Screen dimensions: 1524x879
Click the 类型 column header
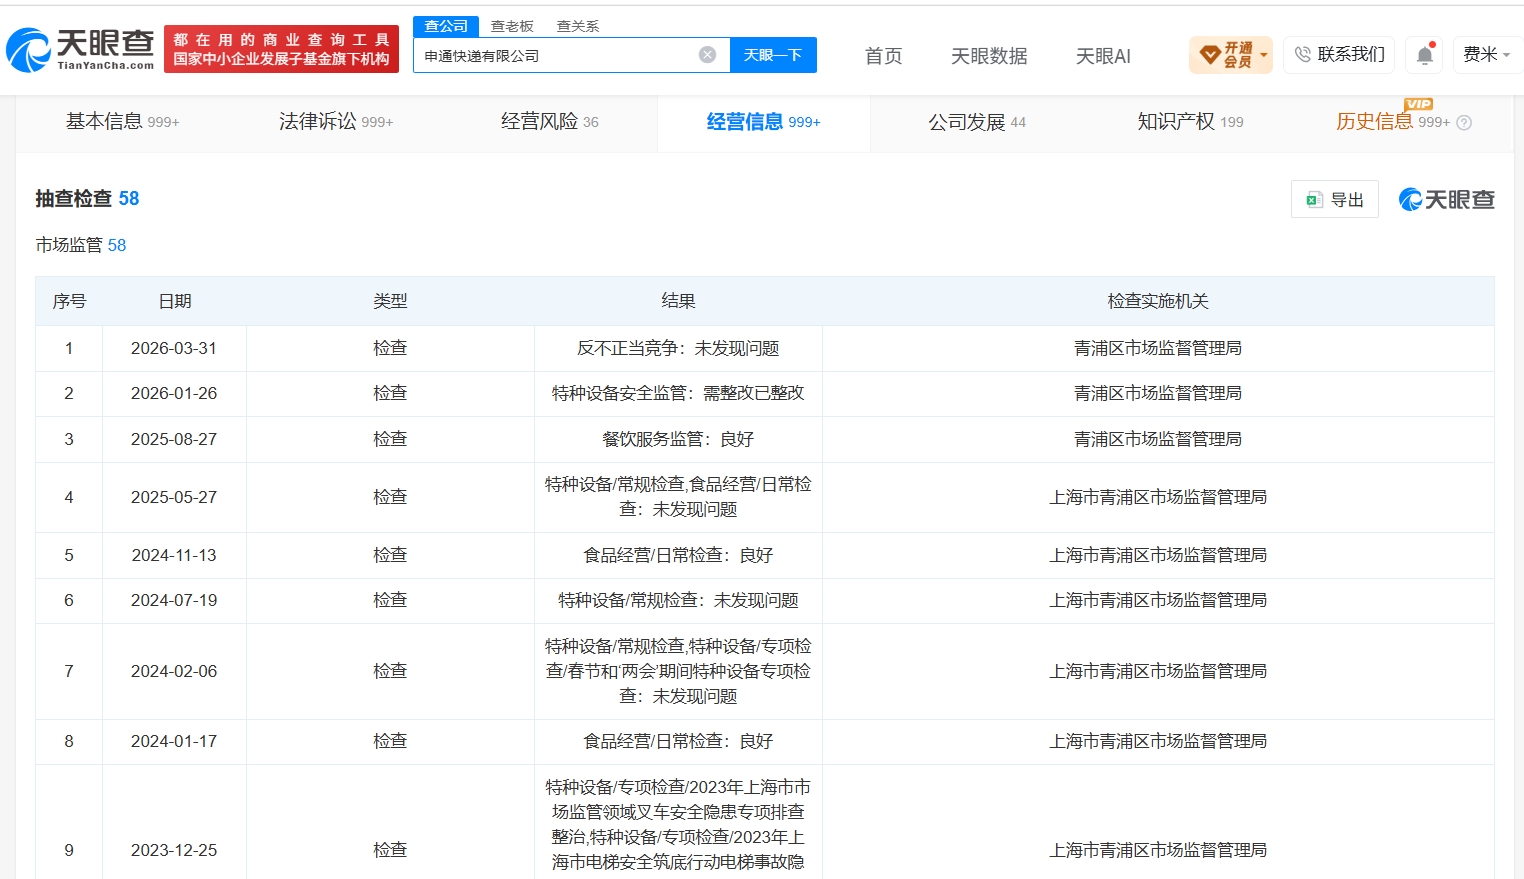pos(390,301)
